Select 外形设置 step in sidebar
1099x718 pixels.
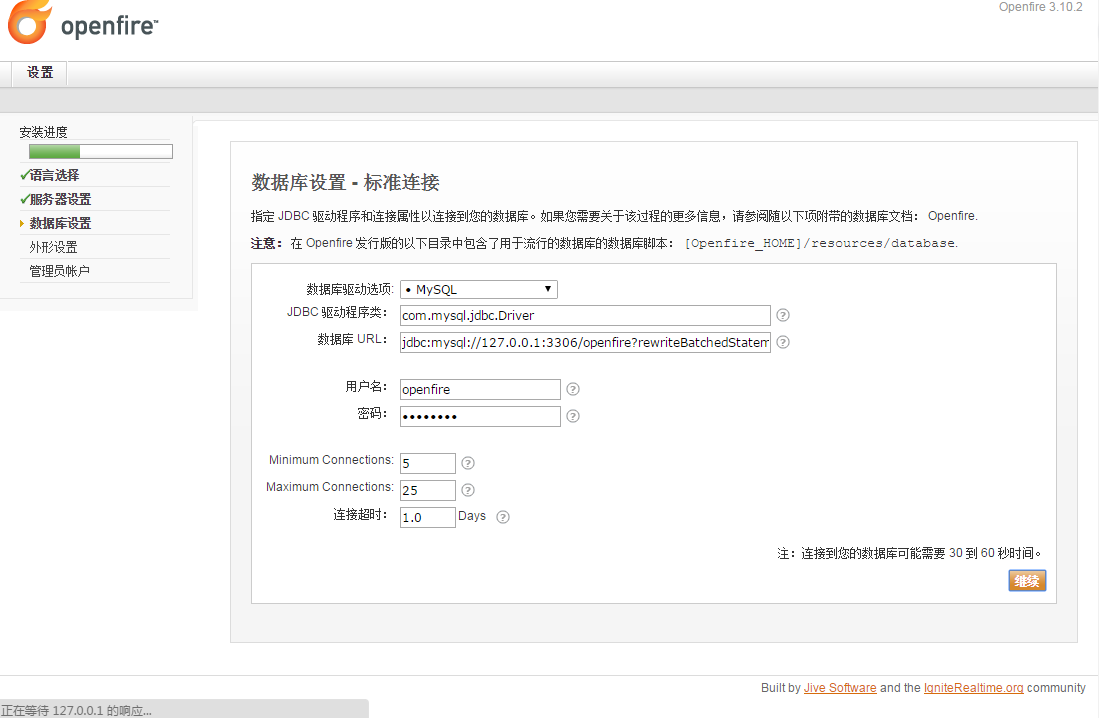pyautogui.click(x=53, y=248)
